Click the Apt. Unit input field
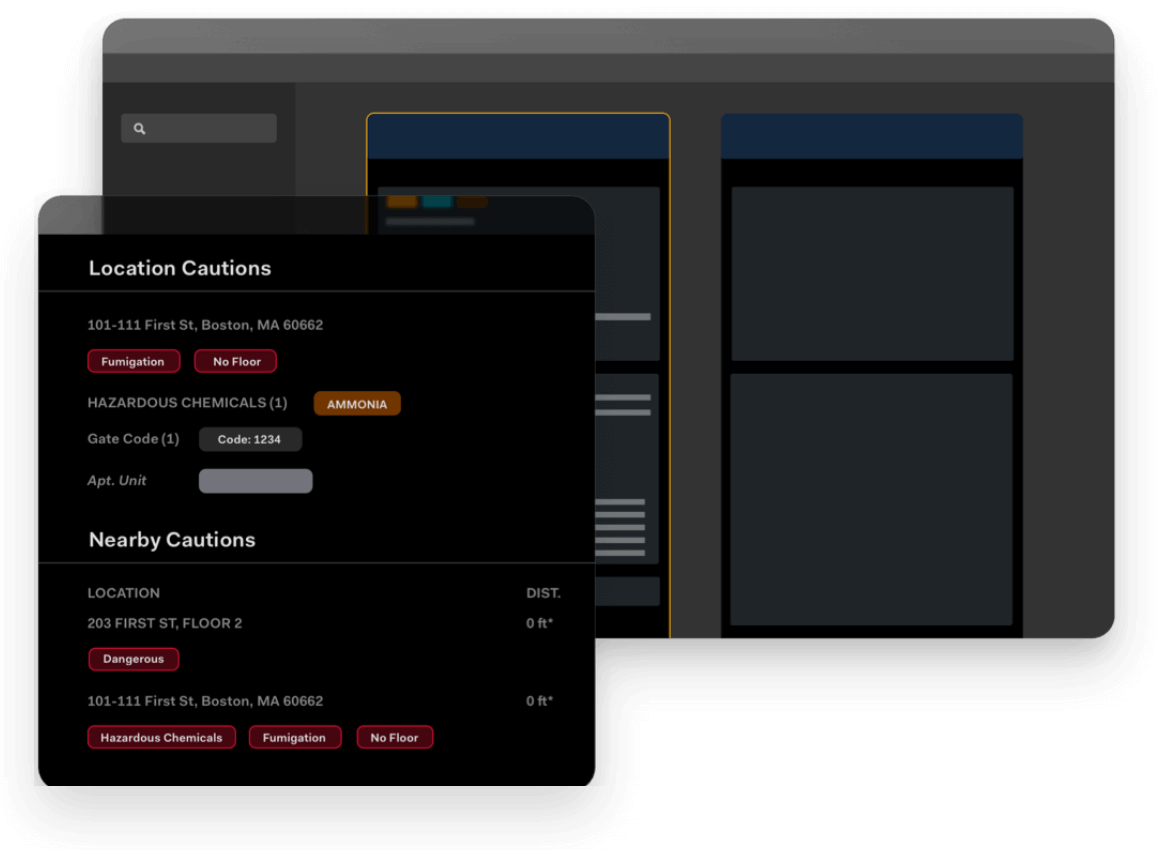1158x850 pixels. 255,481
